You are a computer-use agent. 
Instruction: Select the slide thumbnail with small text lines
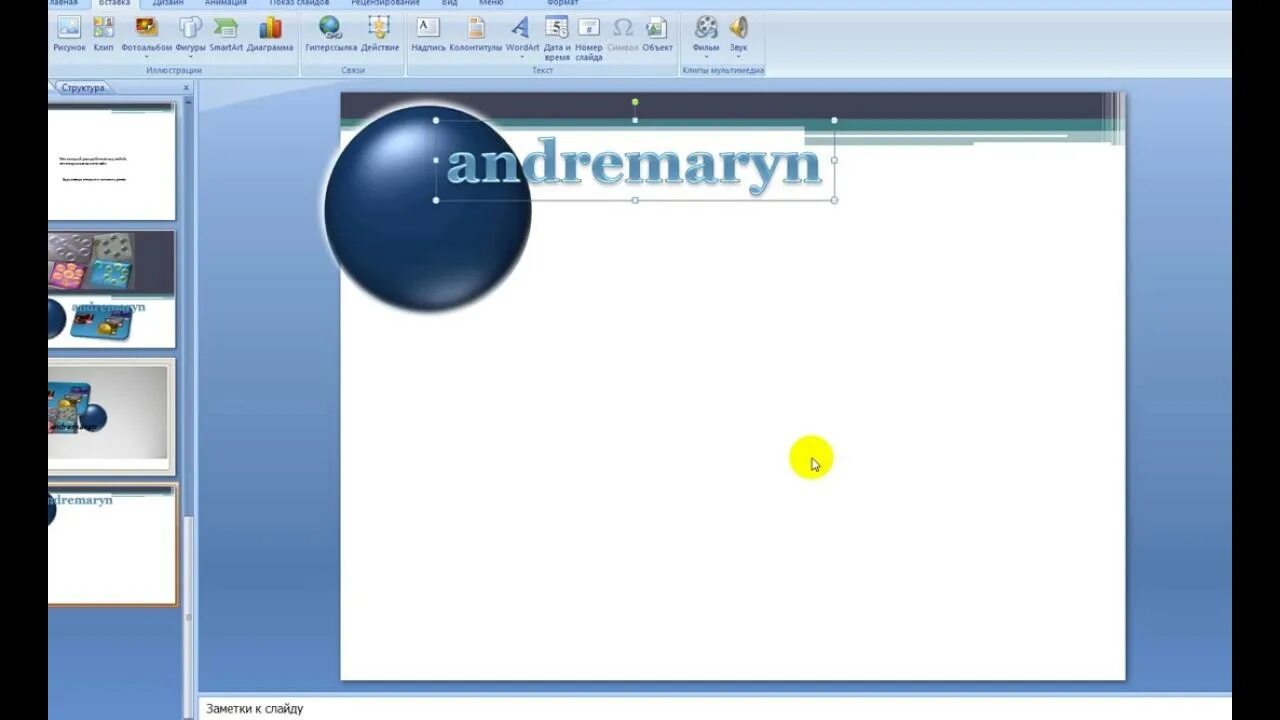point(111,160)
